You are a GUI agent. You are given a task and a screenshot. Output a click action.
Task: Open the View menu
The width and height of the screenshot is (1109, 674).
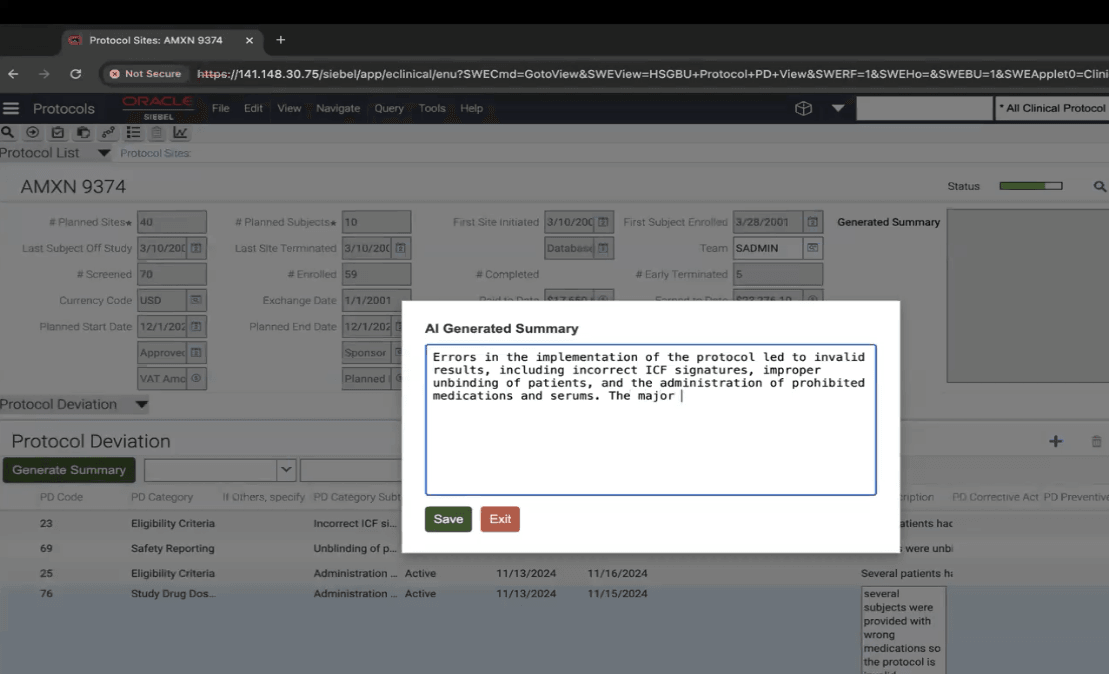point(289,108)
